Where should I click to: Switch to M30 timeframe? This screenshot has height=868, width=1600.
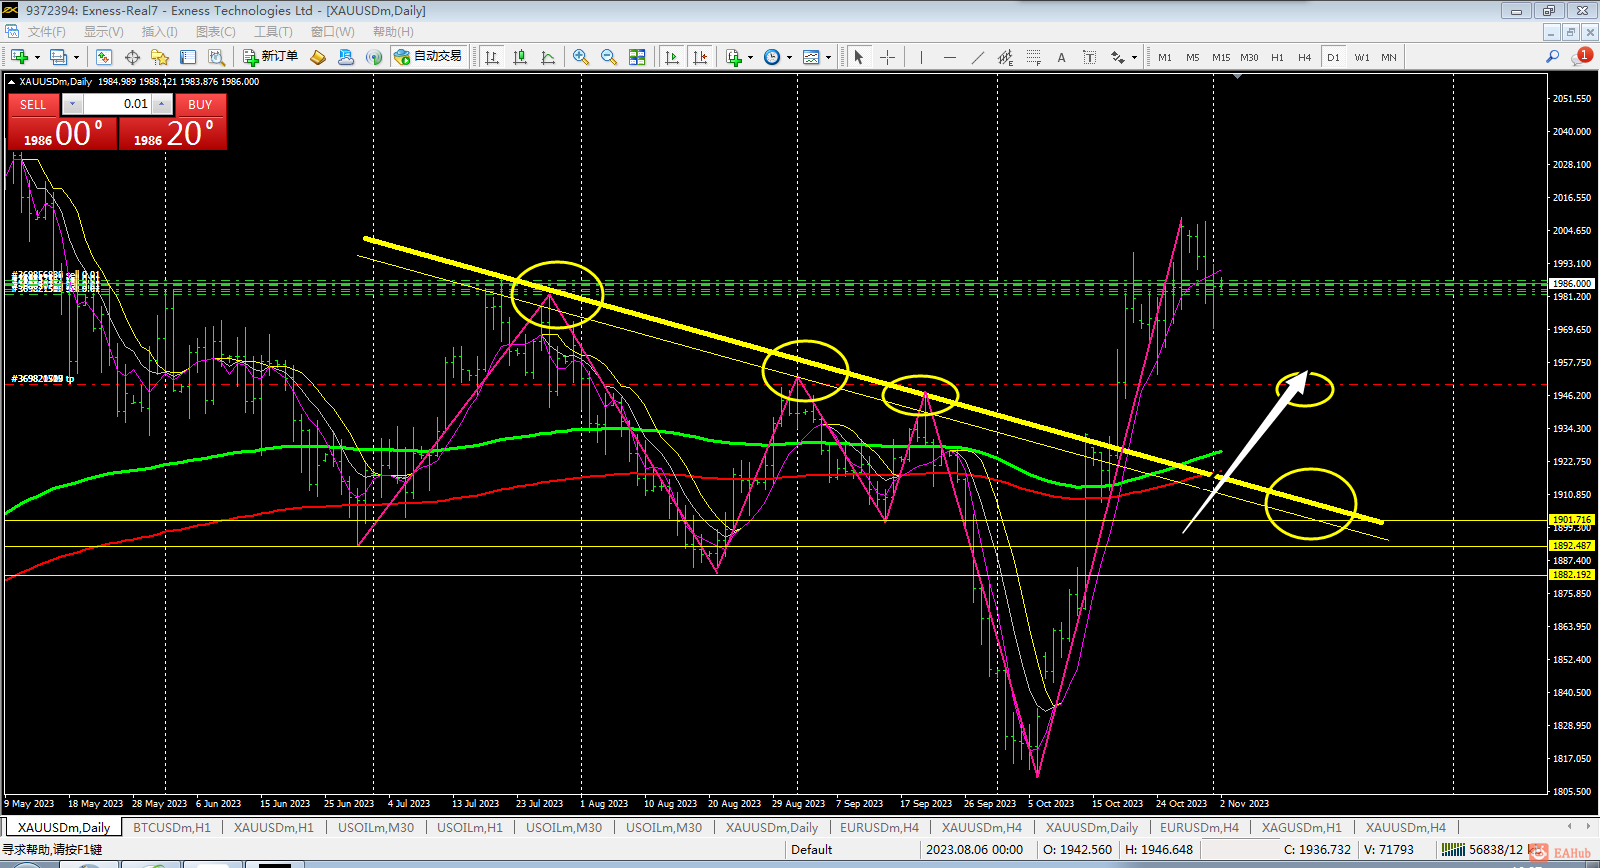pyautogui.click(x=1249, y=57)
